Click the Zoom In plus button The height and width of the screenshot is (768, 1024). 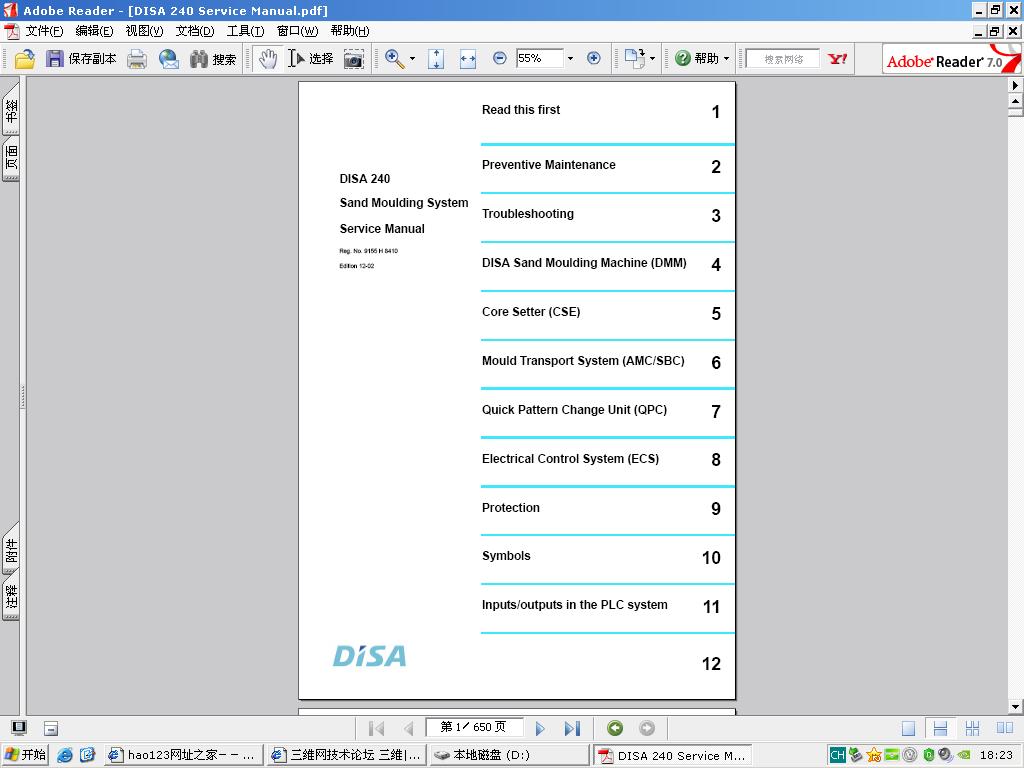point(594,58)
